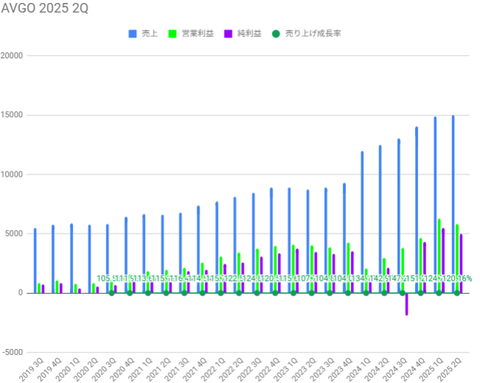This screenshot has width=480, height=383.
Task: Click the blue sales bar for 2025 2Q
Action: tap(453, 204)
